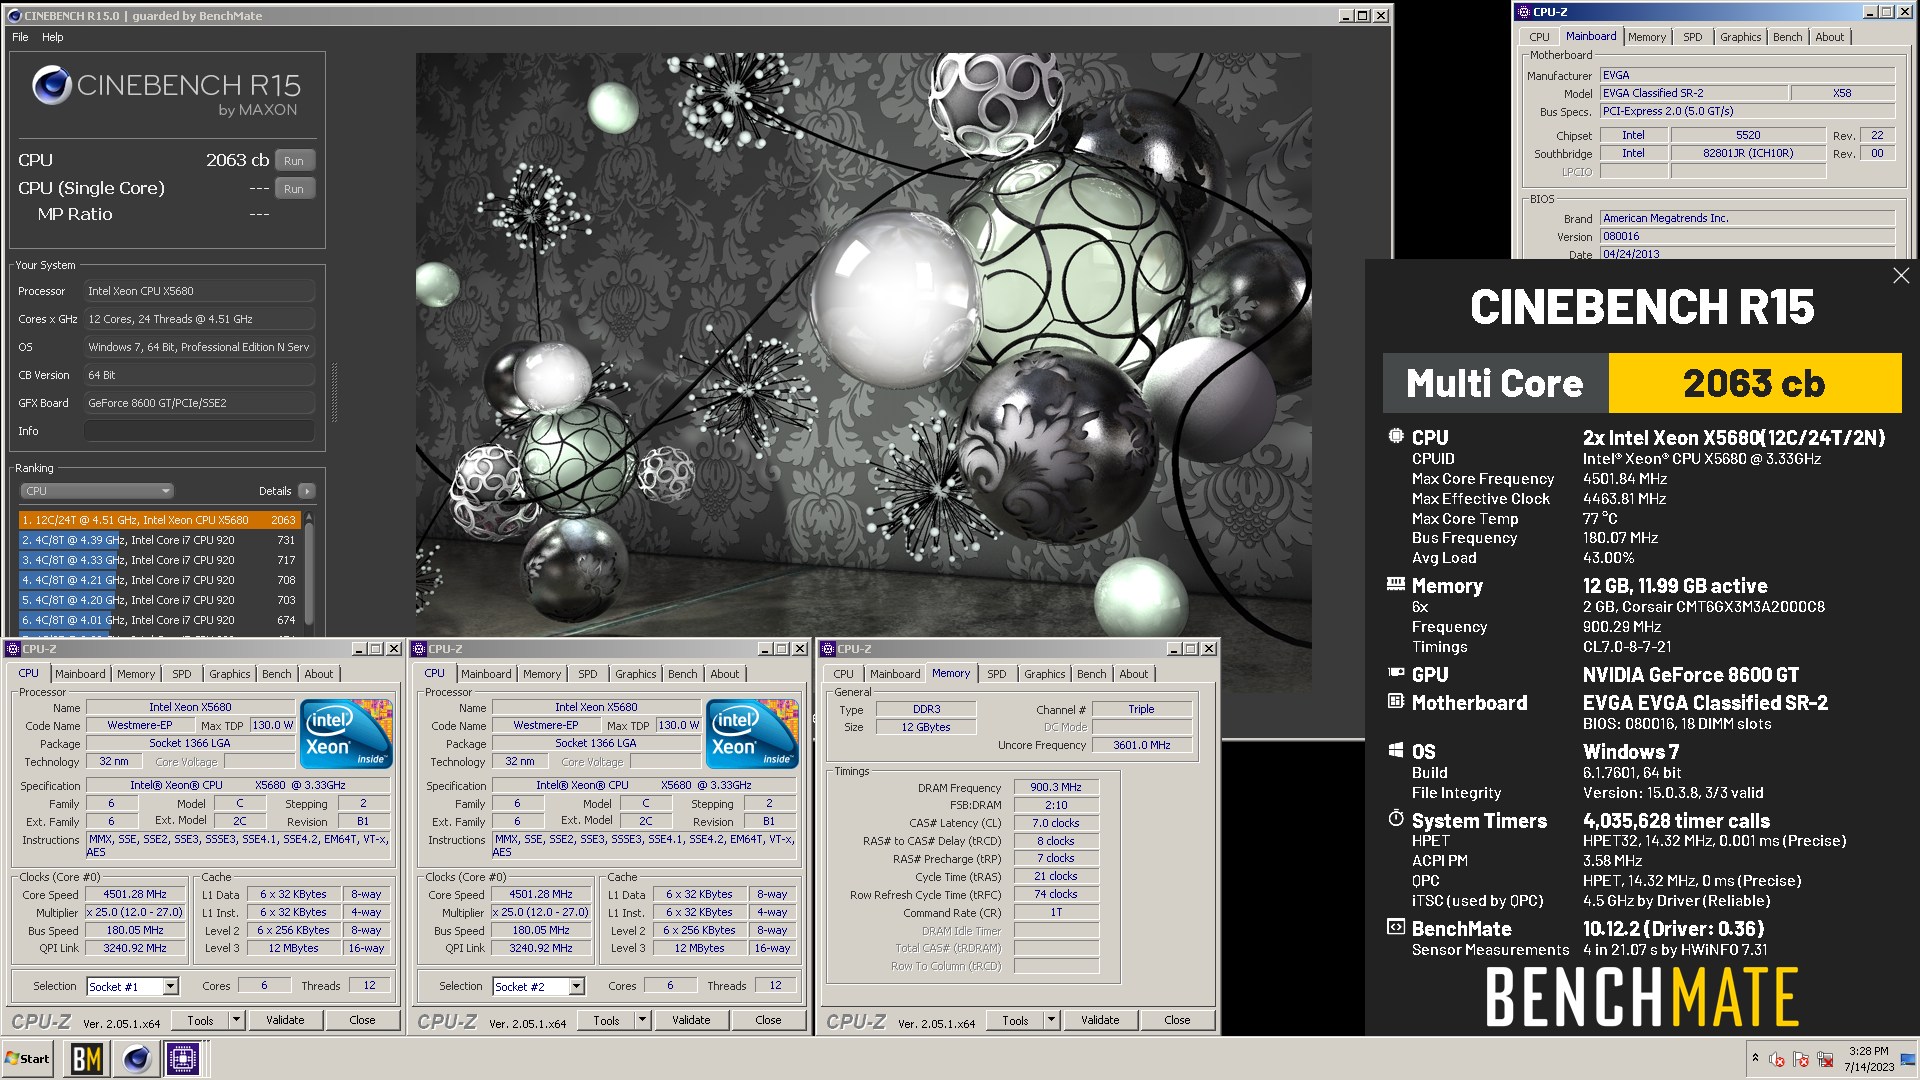Click the BenchMate version section icon
Screen dimensions: 1920x1080
(1396, 928)
